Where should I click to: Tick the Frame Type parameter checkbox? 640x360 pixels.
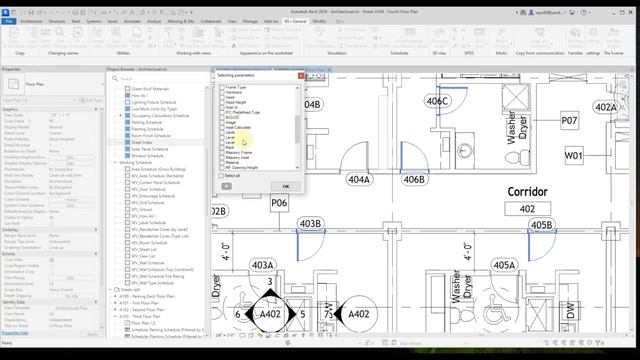[x=222, y=87]
